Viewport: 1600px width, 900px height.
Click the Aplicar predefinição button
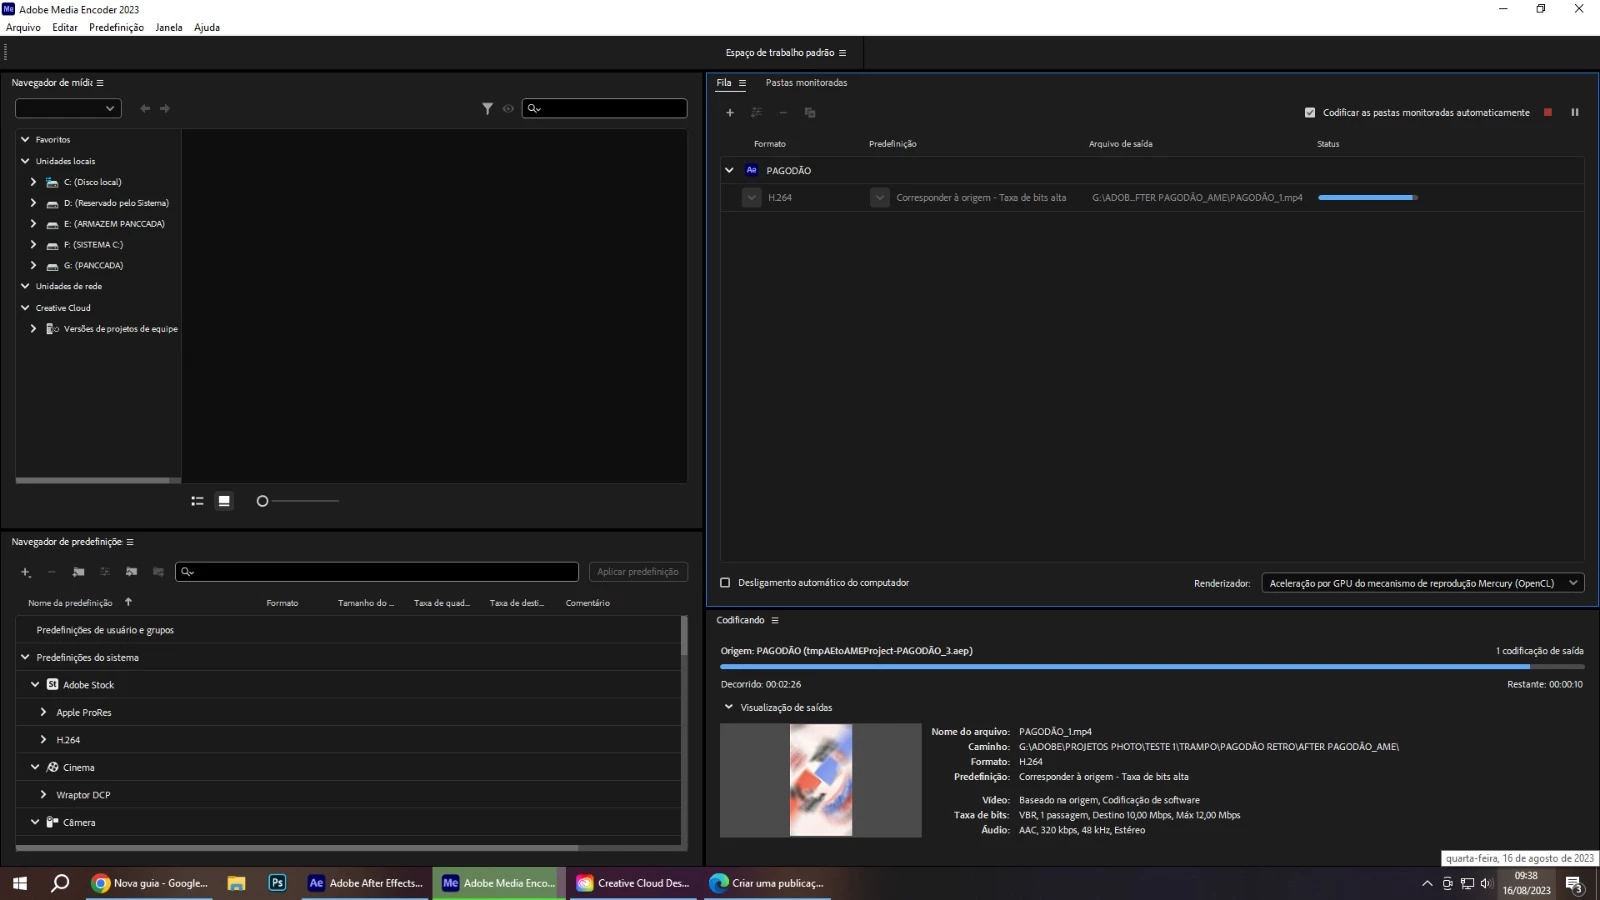point(638,572)
